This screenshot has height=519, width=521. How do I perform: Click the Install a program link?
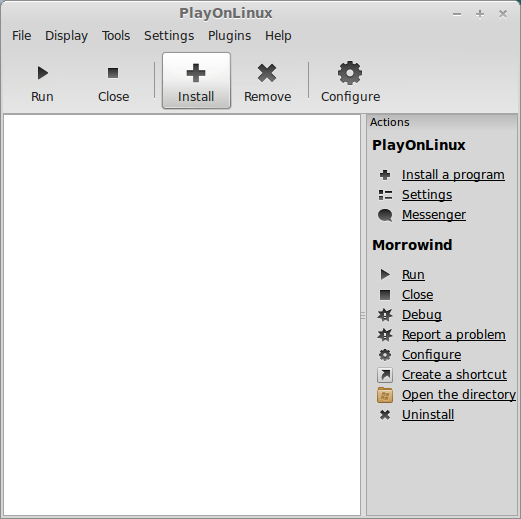(x=453, y=175)
